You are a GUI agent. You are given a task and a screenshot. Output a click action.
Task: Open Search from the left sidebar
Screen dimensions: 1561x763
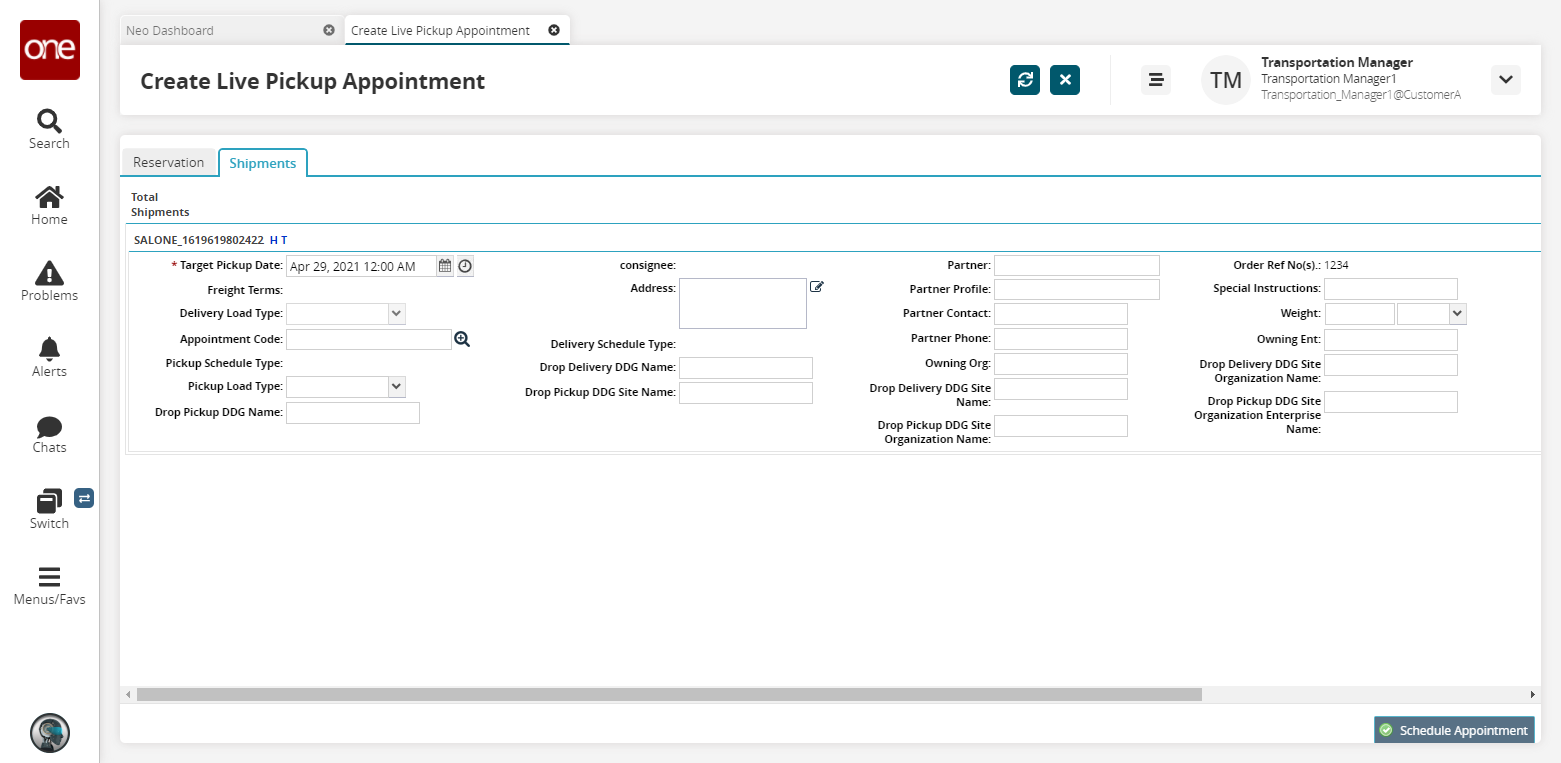click(49, 129)
